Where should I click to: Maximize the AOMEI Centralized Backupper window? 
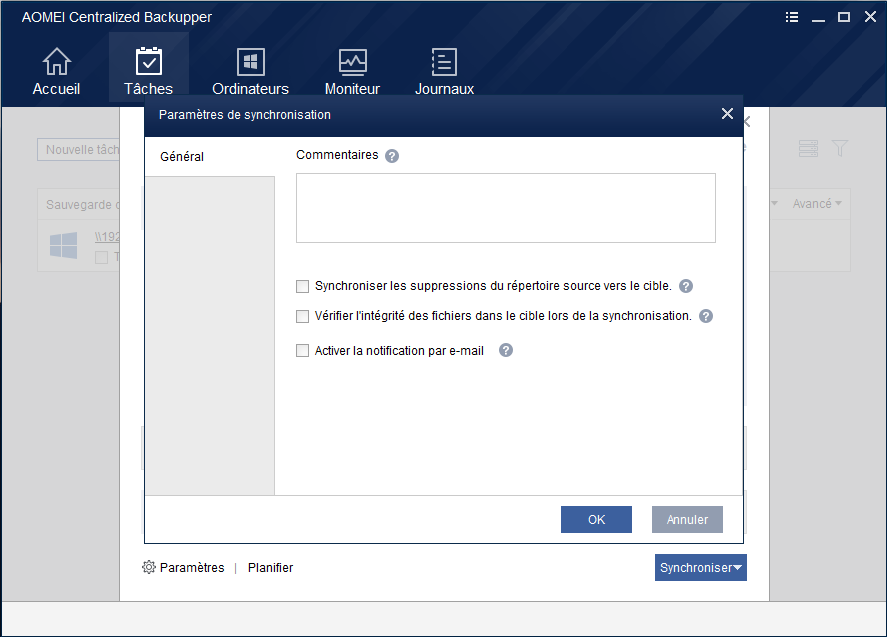point(844,17)
